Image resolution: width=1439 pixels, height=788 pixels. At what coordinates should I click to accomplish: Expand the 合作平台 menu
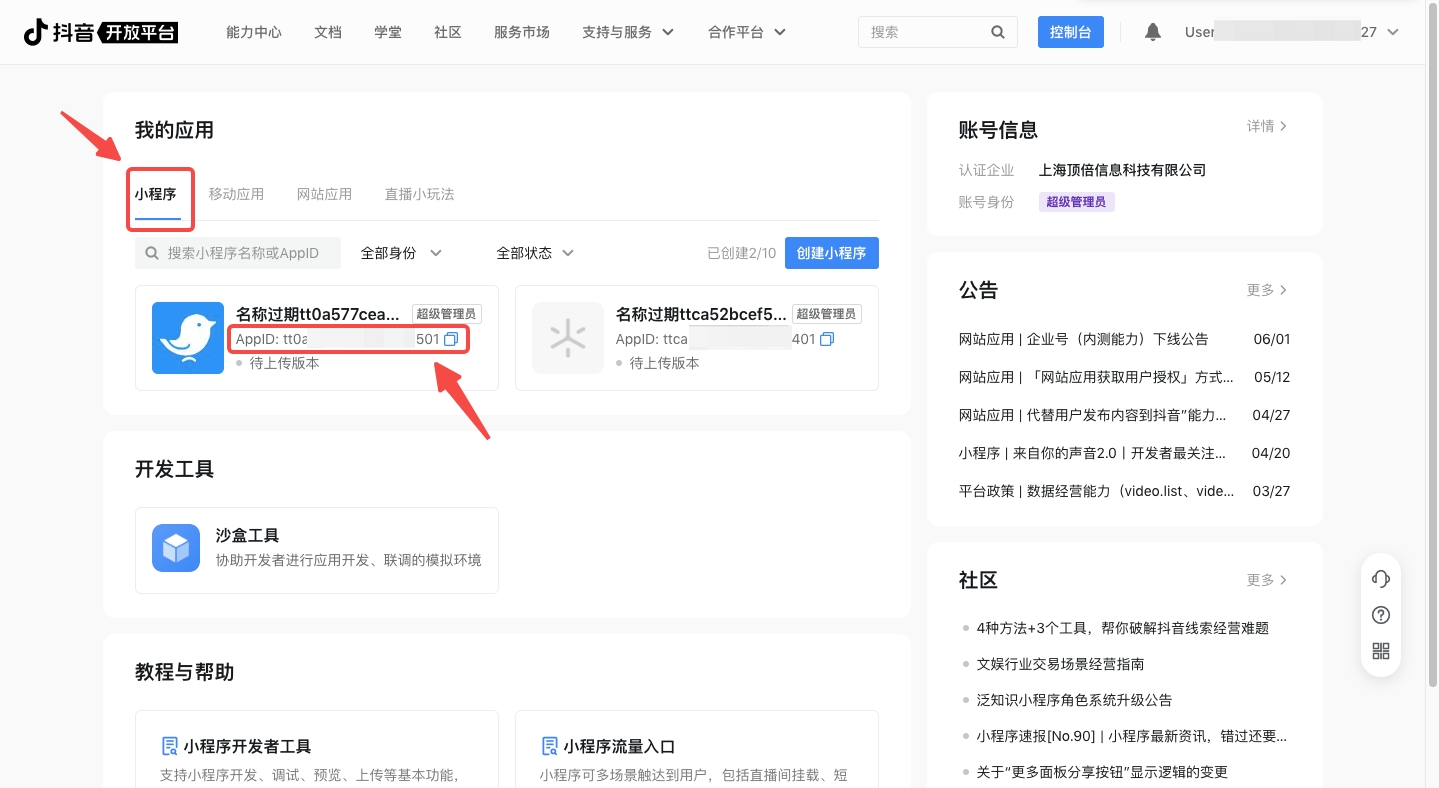click(x=747, y=32)
